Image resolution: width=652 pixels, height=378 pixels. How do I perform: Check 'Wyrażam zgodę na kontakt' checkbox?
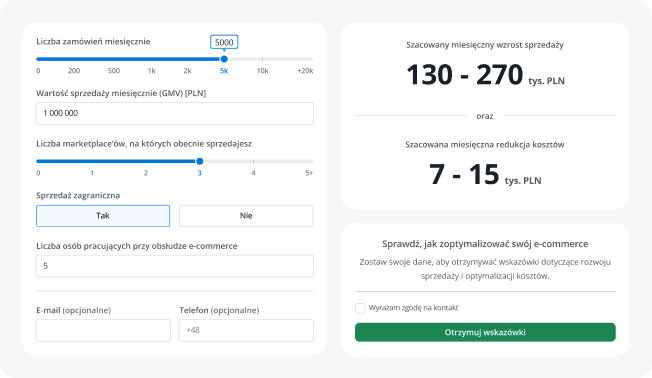click(x=360, y=308)
